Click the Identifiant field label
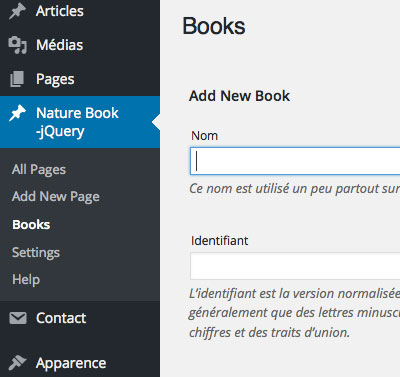The height and width of the screenshot is (377, 400). pos(219,240)
